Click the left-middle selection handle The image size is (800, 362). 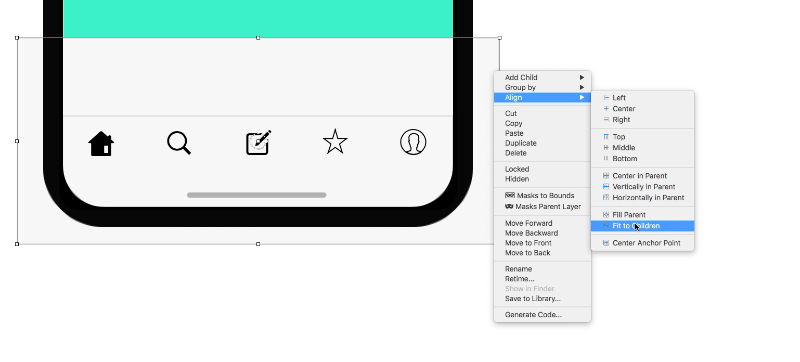pyautogui.click(x=17, y=141)
